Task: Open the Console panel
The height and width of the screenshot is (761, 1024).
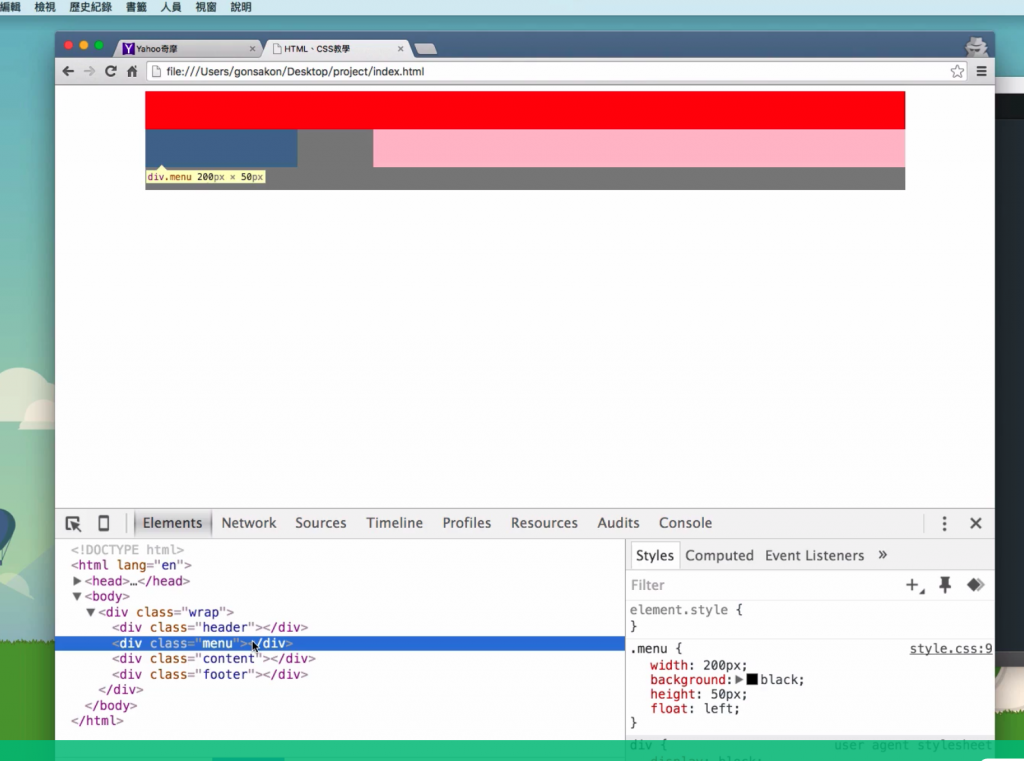Action: click(685, 523)
